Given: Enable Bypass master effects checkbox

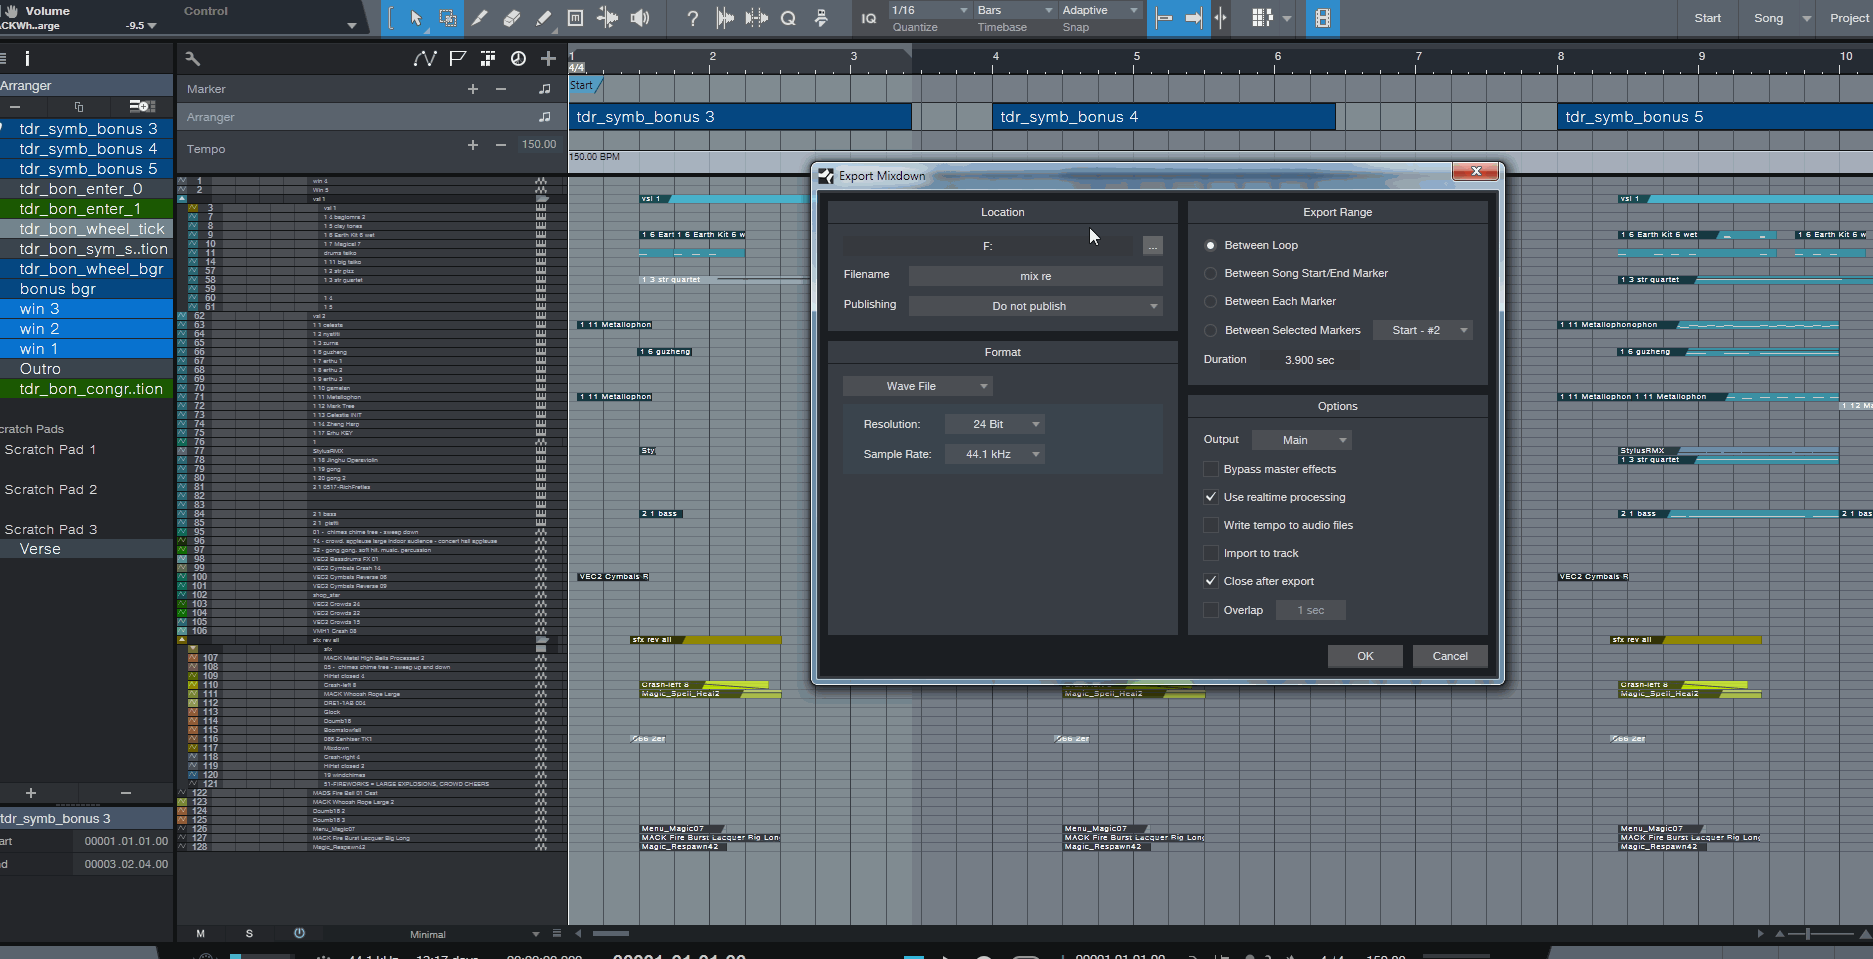Looking at the screenshot, I should (x=1211, y=469).
